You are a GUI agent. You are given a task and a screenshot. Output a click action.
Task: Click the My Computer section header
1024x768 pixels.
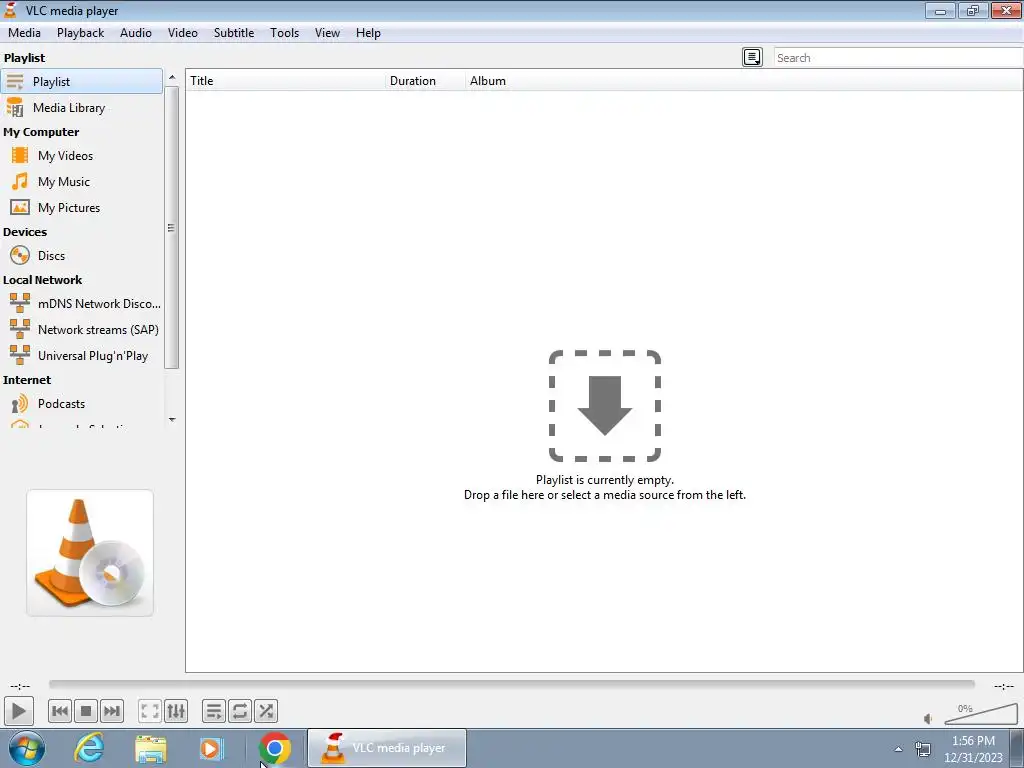[x=41, y=132]
